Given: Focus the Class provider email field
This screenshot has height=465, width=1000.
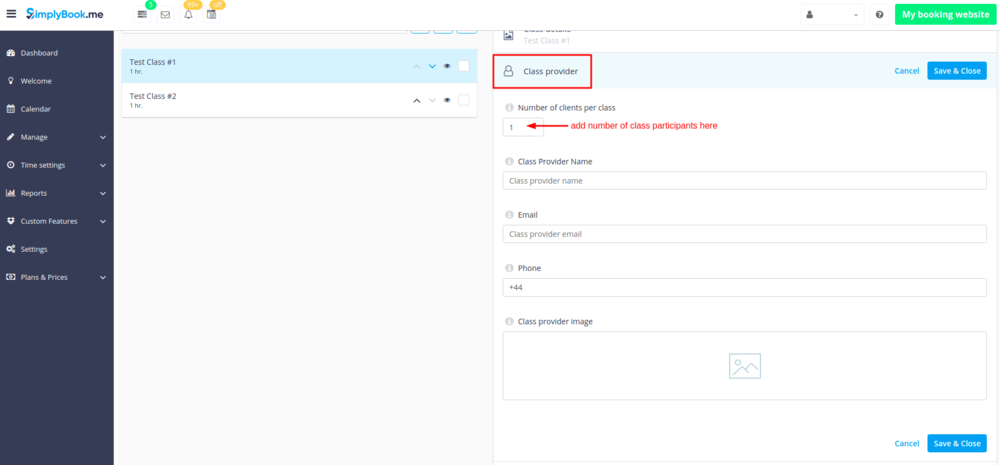Looking at the screenshot, I should pyautogui.click(x=744, y=234).
